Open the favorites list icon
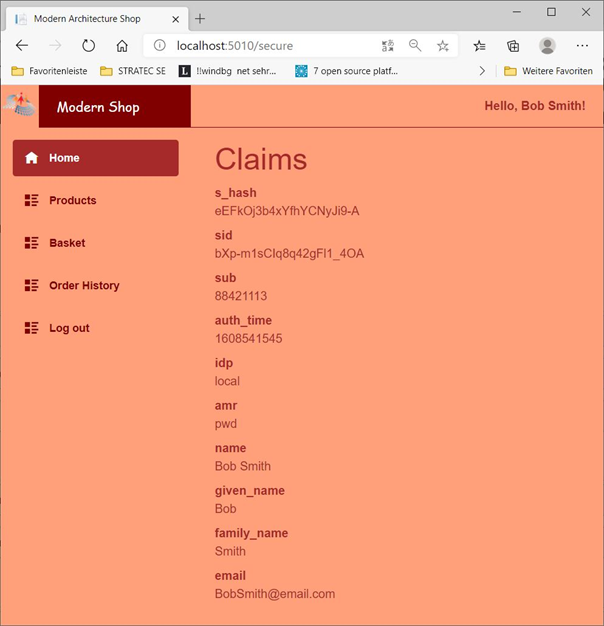This screenshot has height=626, width=604. point(479,46)
